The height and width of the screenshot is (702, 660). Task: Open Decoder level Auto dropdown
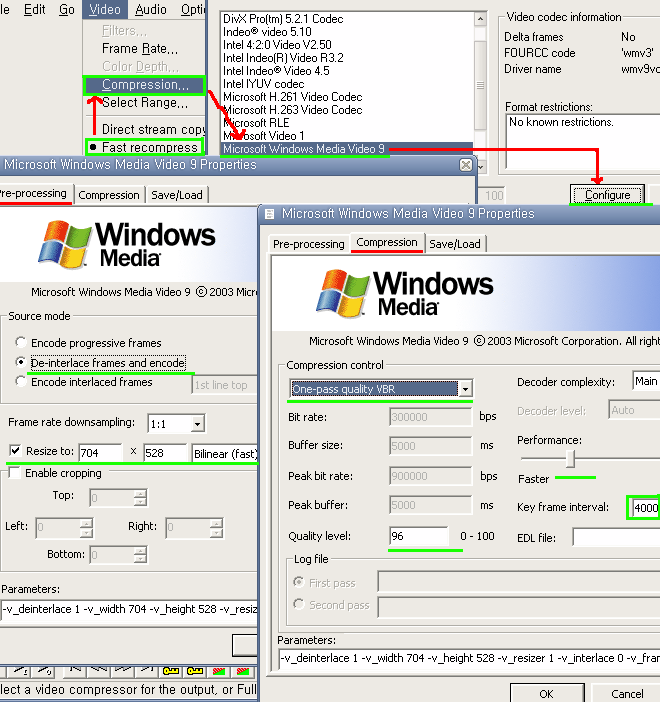pos(634,410)
